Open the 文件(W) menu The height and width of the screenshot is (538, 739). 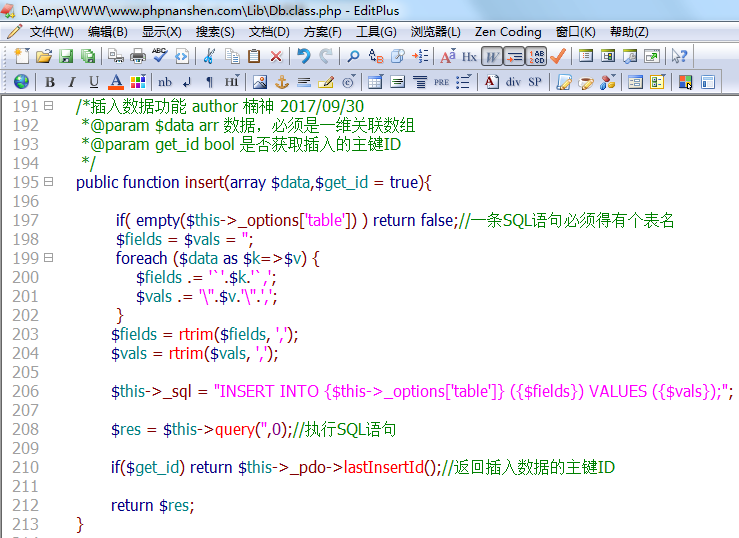point(51,32)
